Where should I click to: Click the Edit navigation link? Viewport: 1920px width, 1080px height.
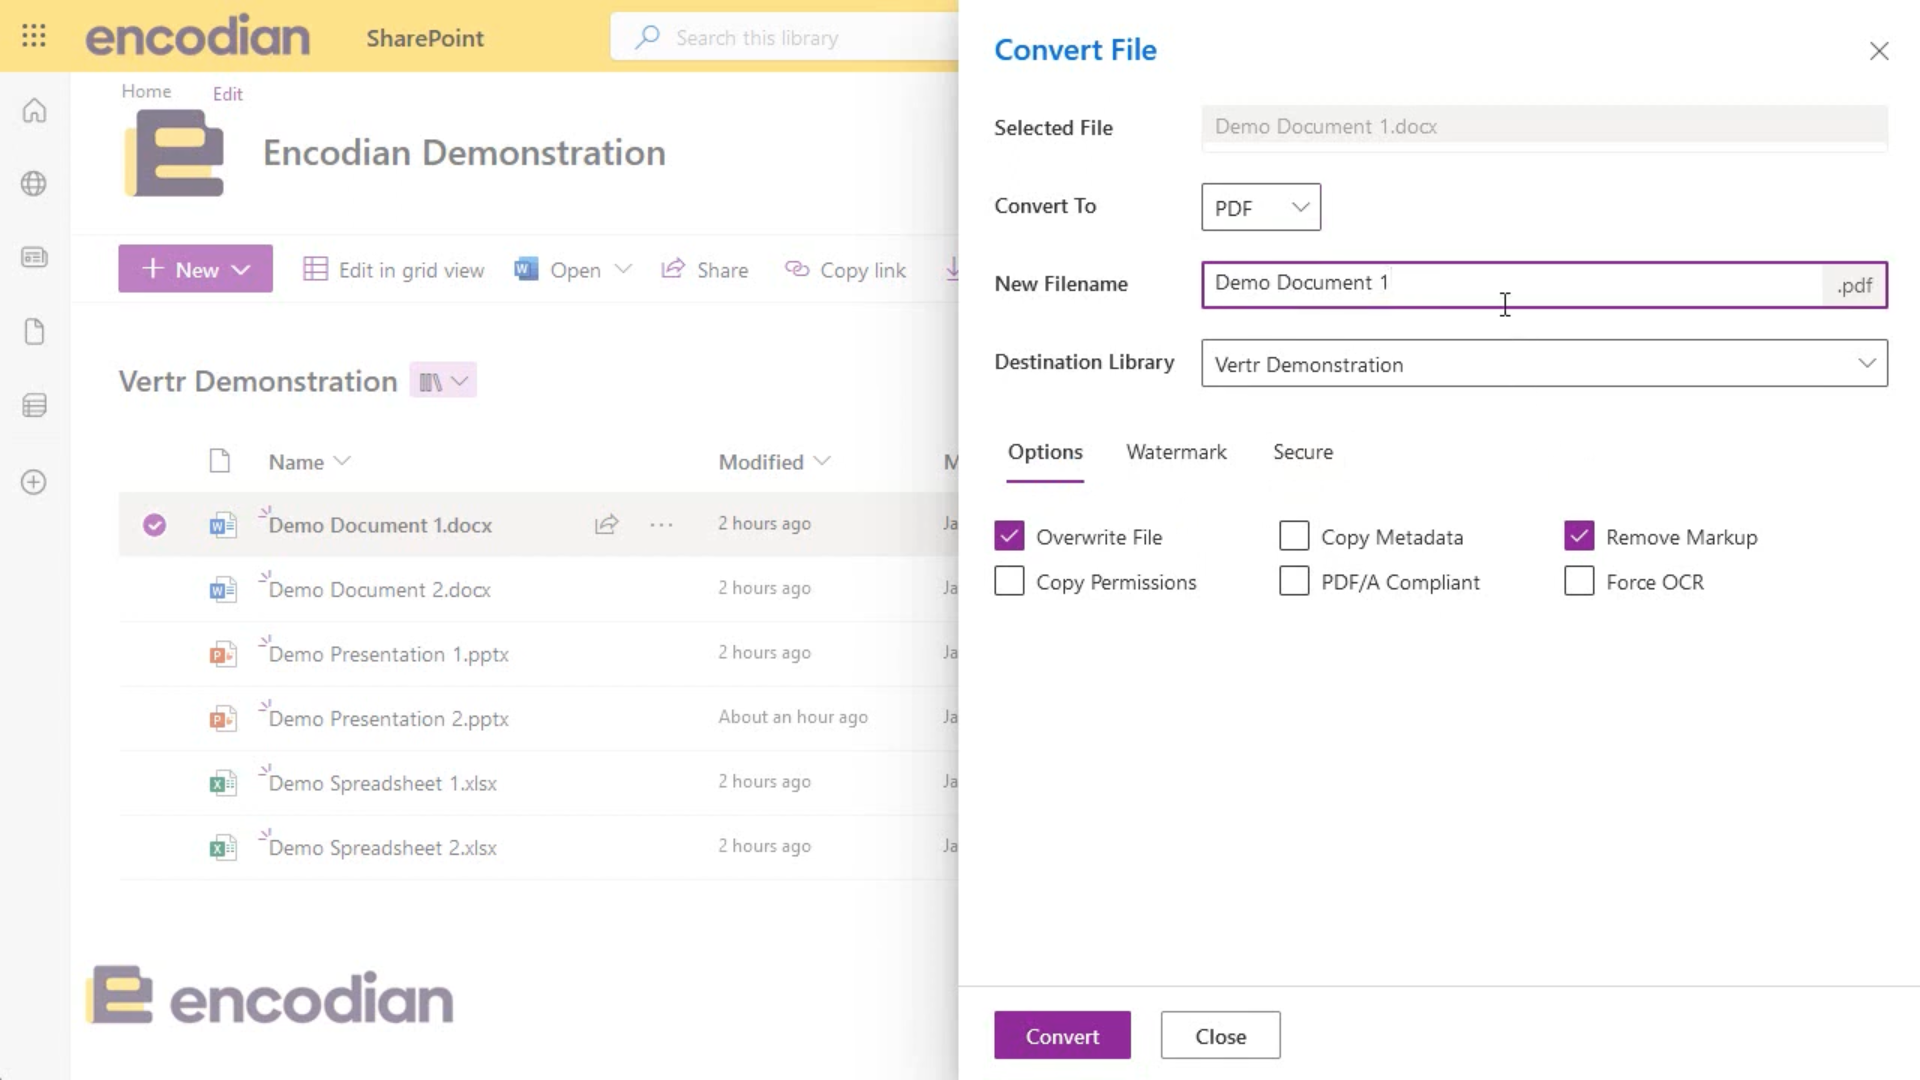[227, 94]
